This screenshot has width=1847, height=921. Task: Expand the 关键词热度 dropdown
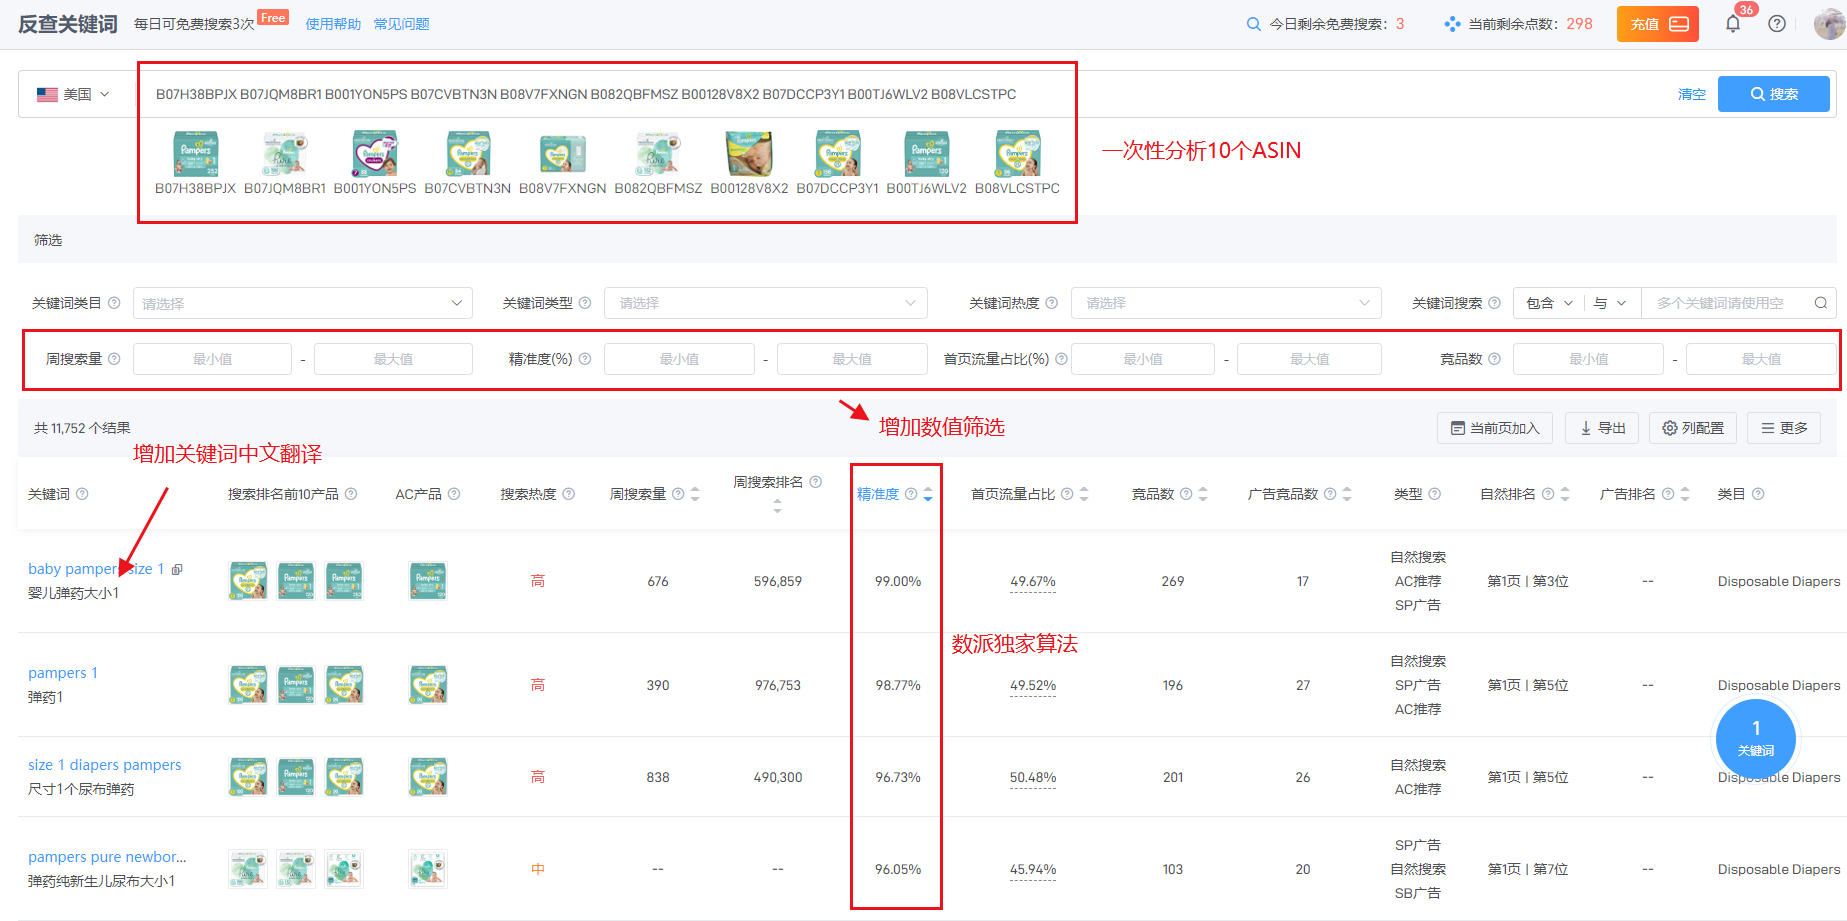(1226, 303)
